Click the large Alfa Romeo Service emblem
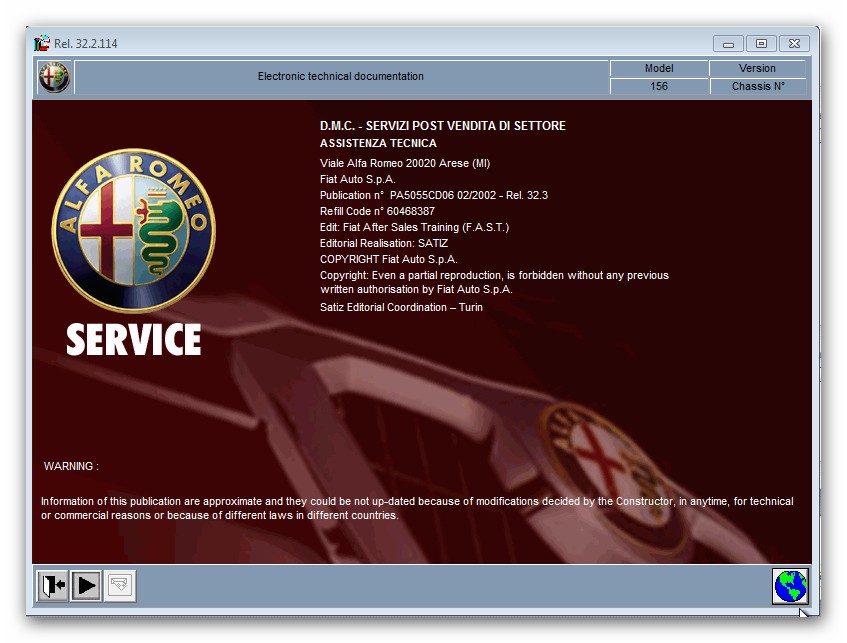847x643 pixels. (x=133, y=229)
